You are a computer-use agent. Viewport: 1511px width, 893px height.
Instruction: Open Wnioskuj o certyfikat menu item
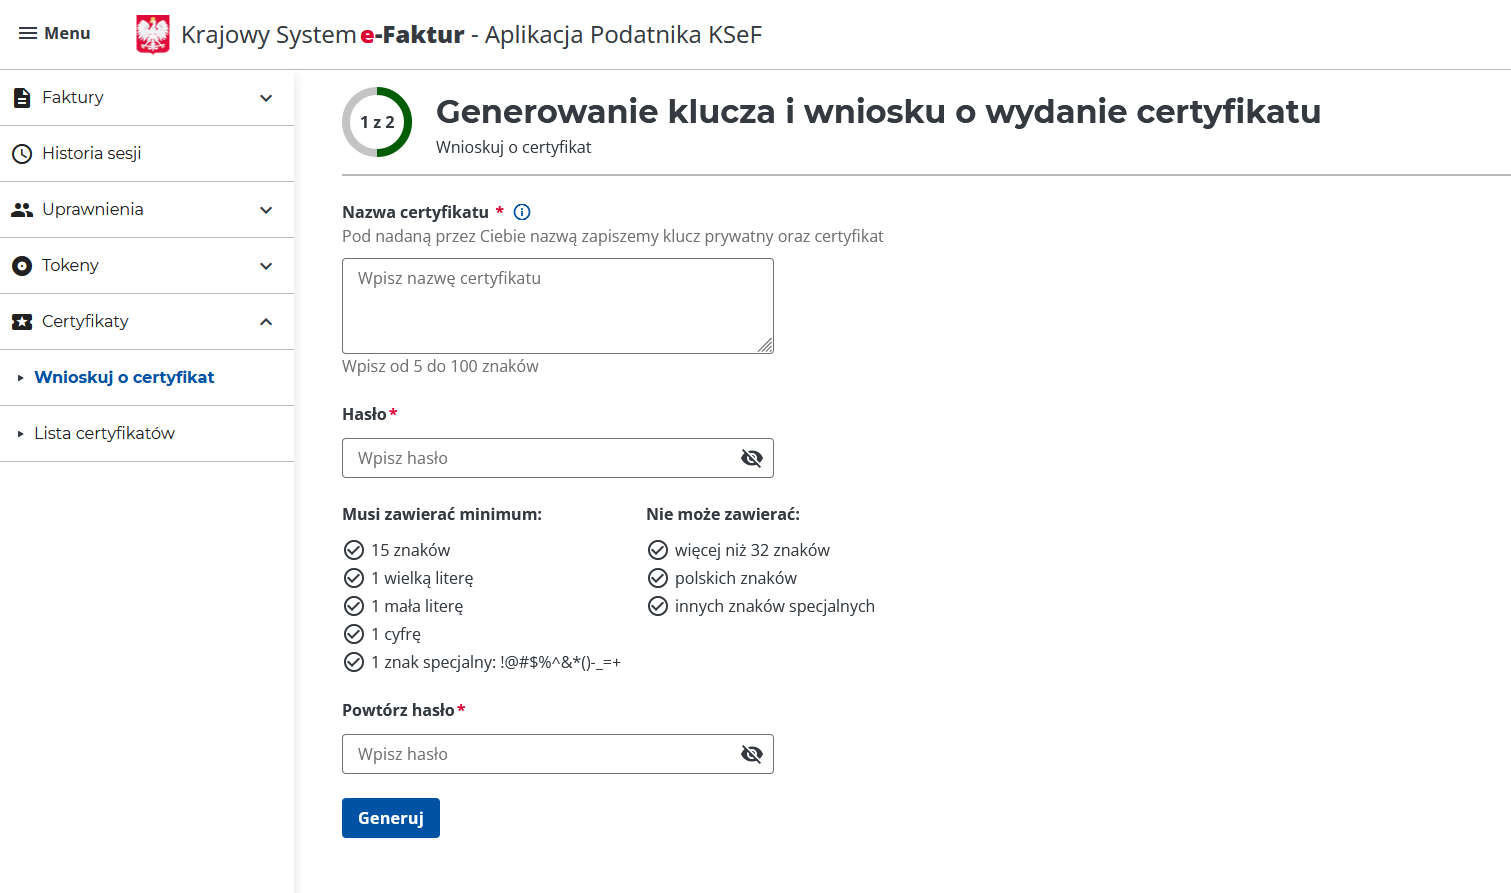126,377
